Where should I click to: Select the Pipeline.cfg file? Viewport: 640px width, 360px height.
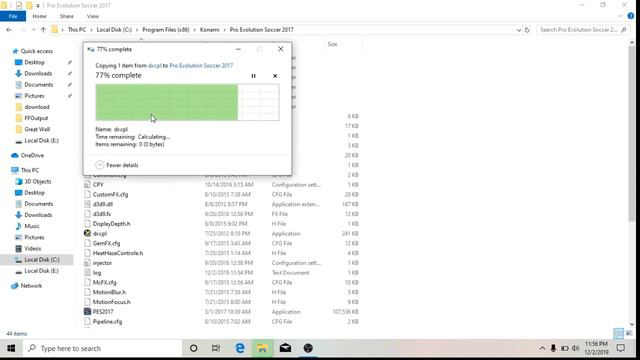coord(107,322)
